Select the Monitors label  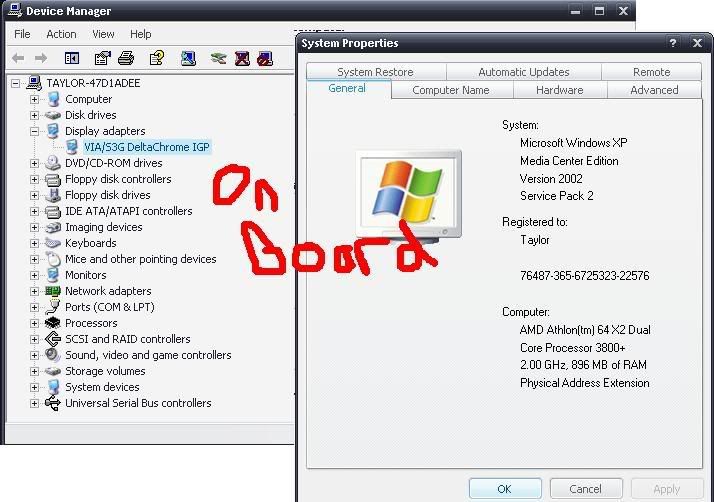[x=86, y=275]
